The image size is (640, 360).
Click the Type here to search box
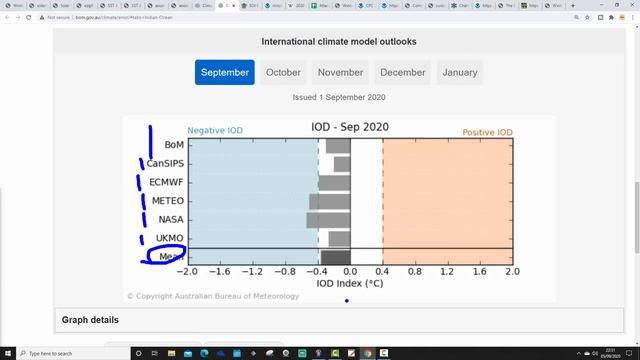(x=73, y=353)
